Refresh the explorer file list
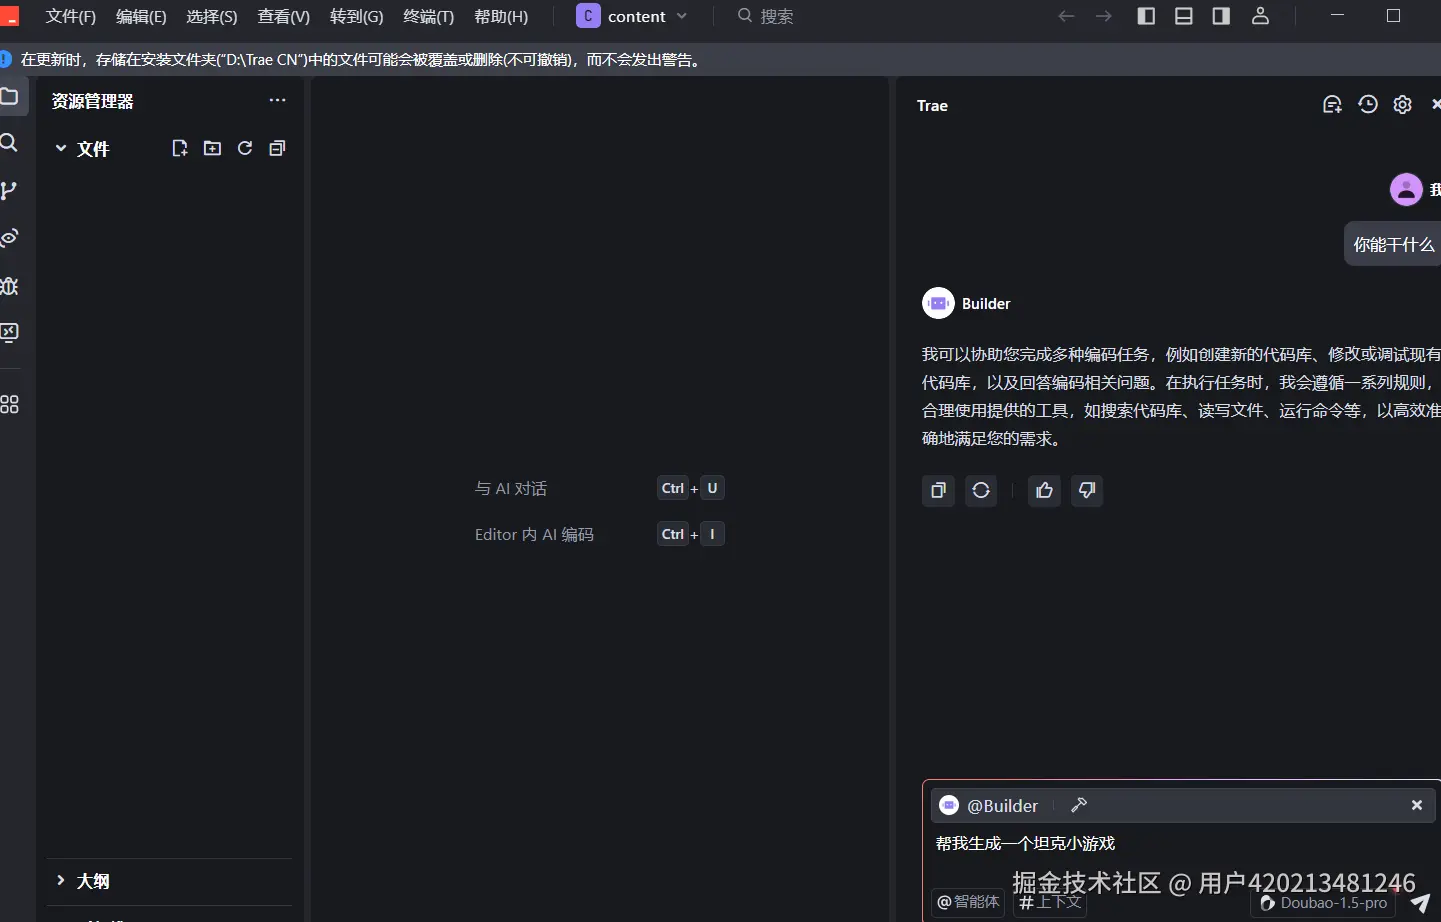This screenshot has height=922, width=1441. point(245,148)
